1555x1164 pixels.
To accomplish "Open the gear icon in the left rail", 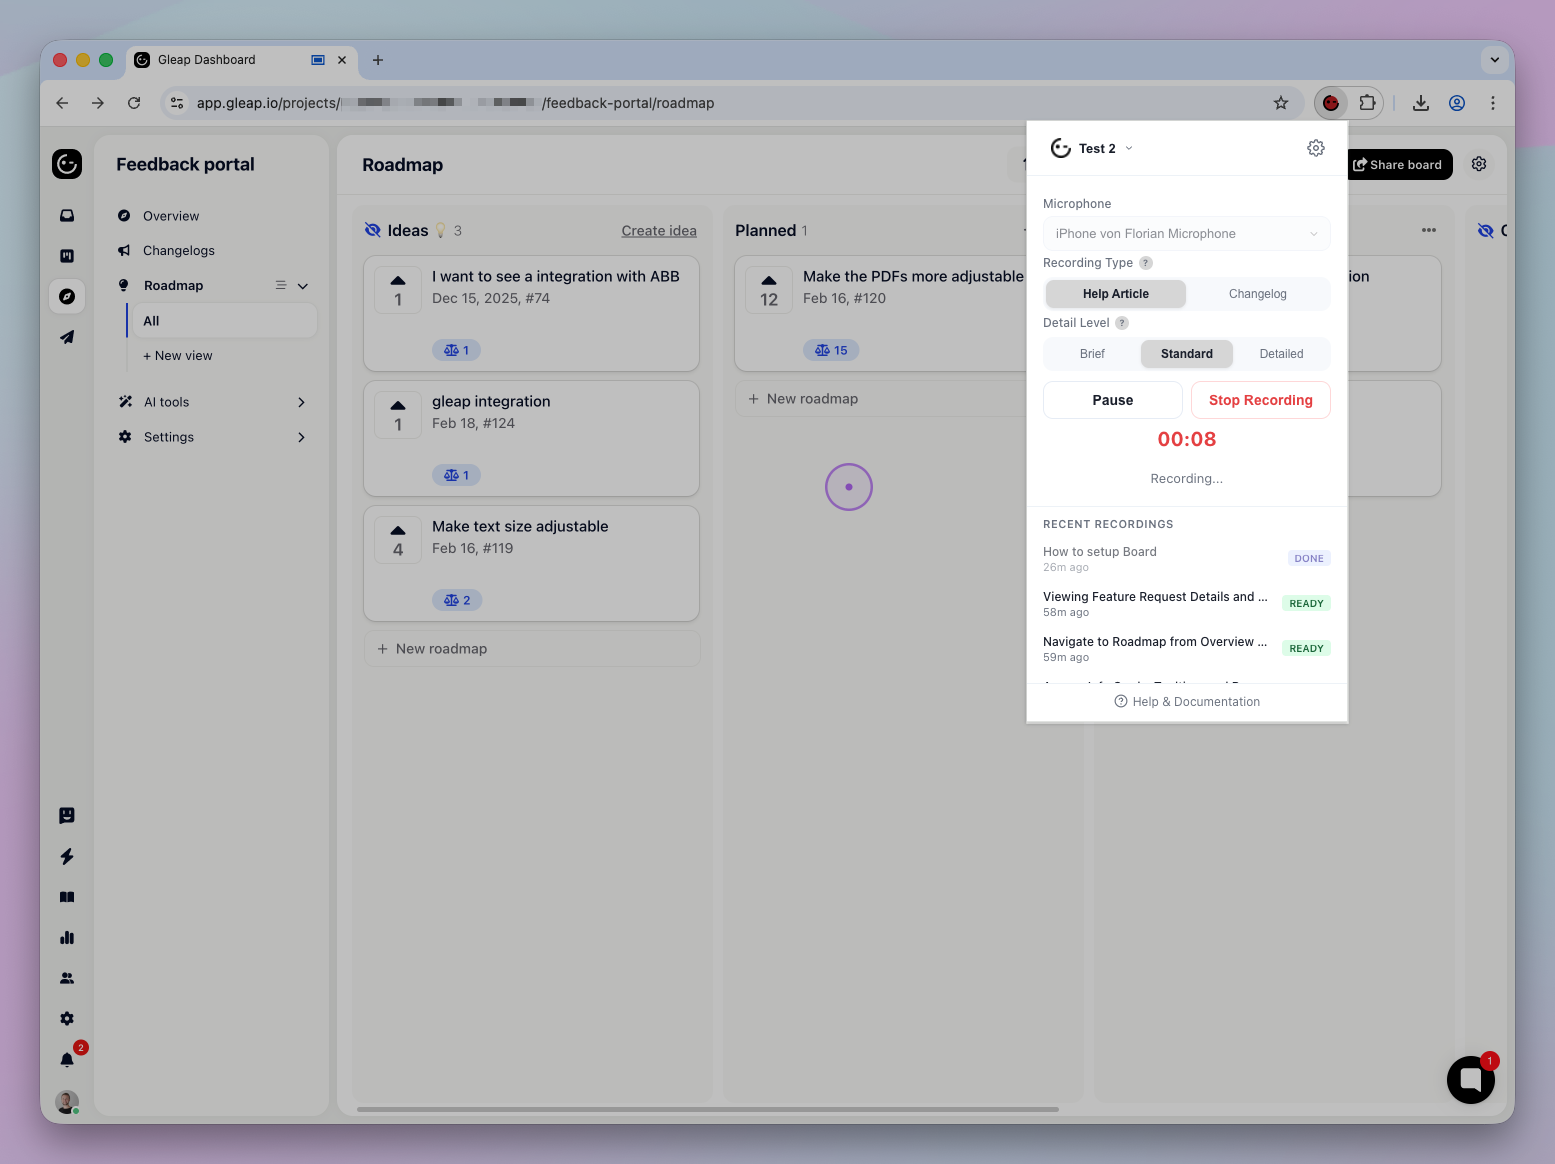I will [x=67, y=1019].
